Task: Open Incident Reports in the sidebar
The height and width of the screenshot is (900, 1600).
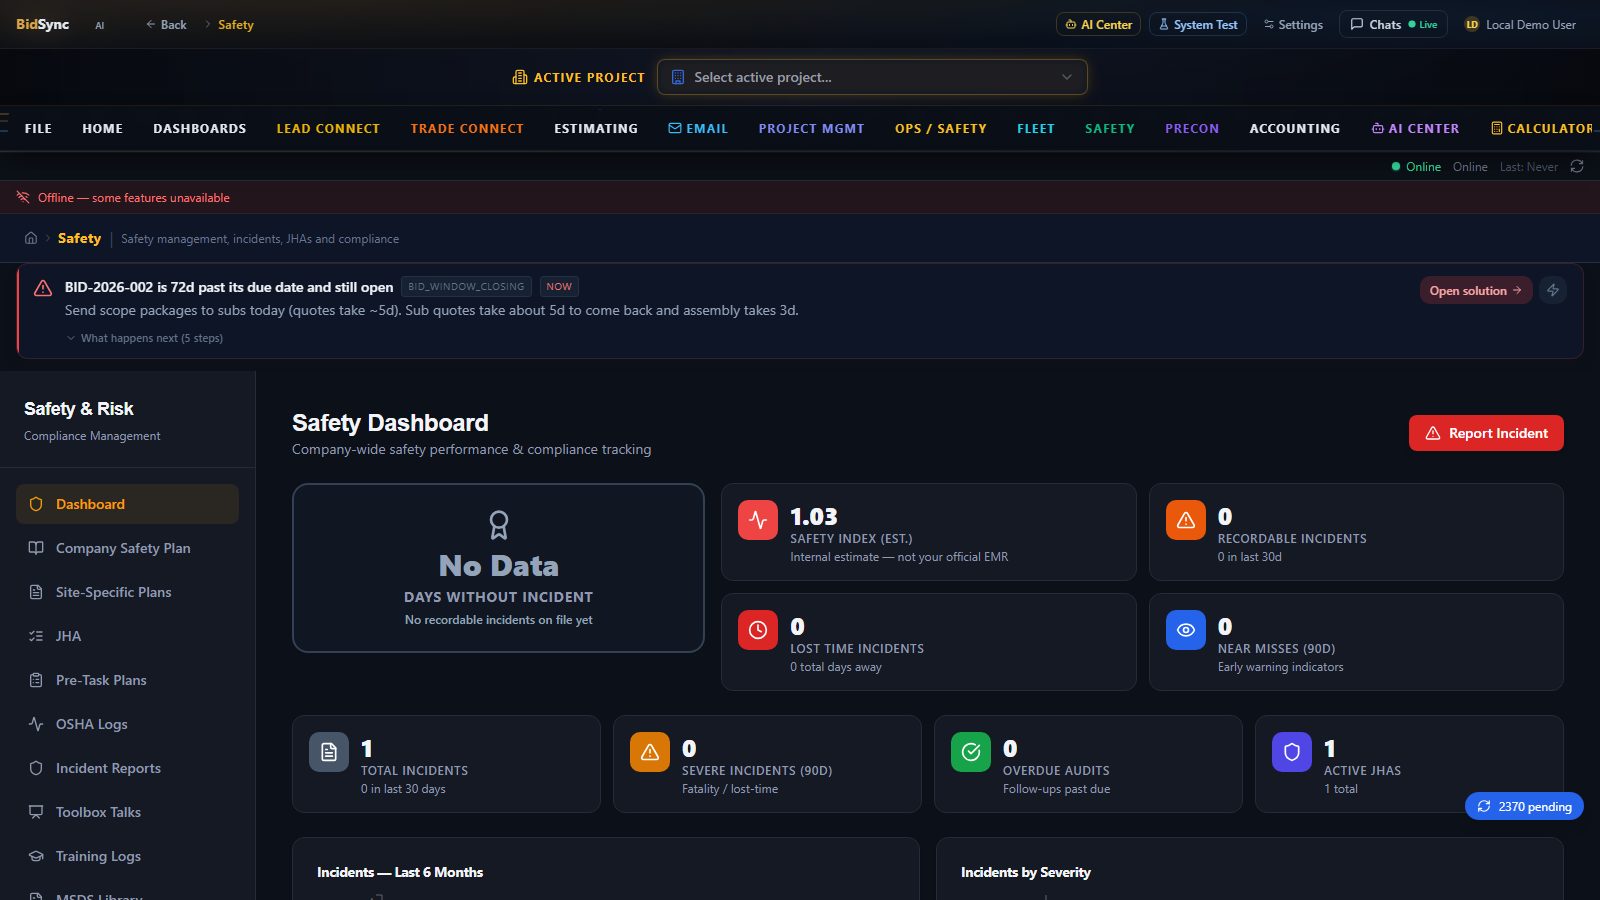Action: (x=127, y=768)
